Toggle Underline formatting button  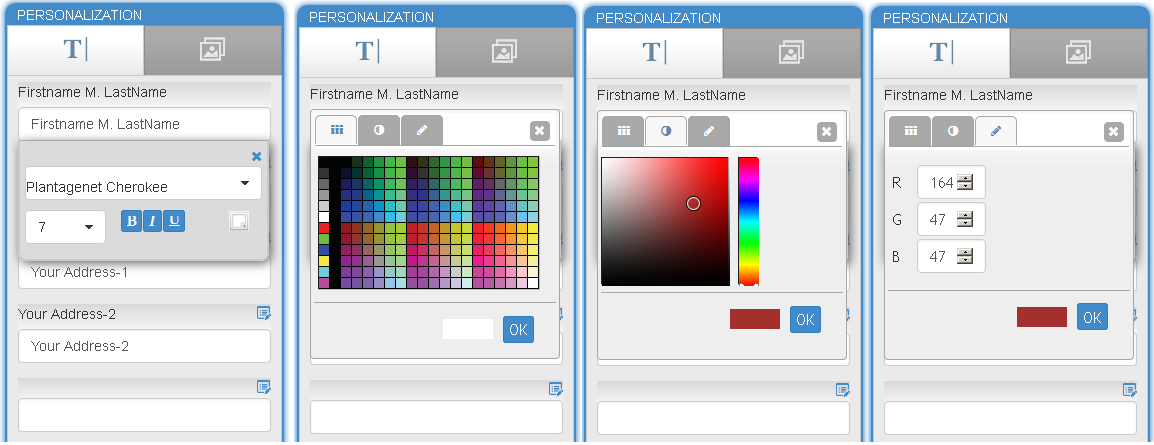tap(174, 221)
